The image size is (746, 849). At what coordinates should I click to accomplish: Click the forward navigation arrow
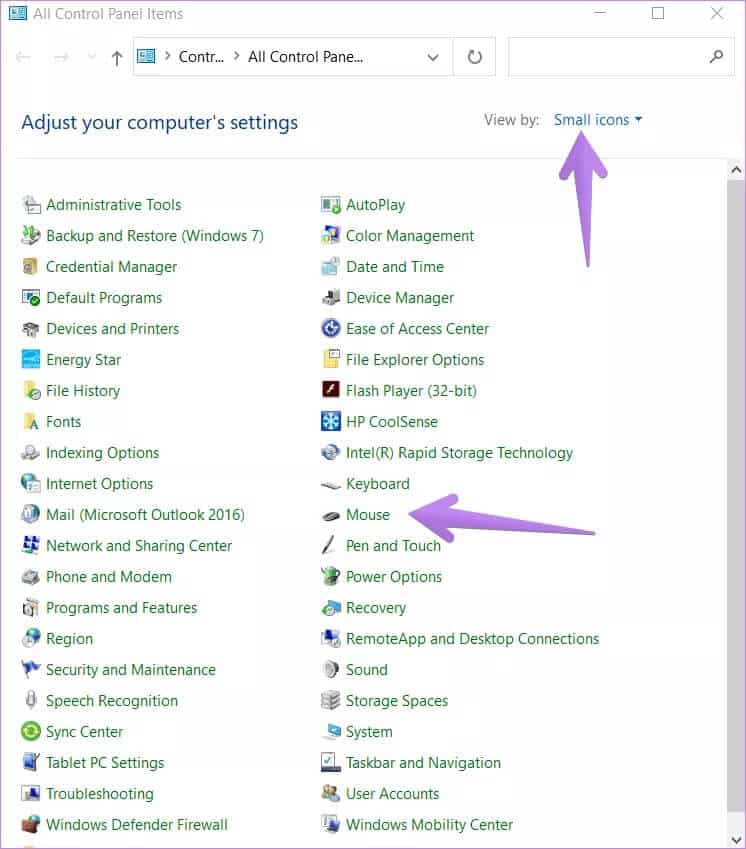(62, 57)
